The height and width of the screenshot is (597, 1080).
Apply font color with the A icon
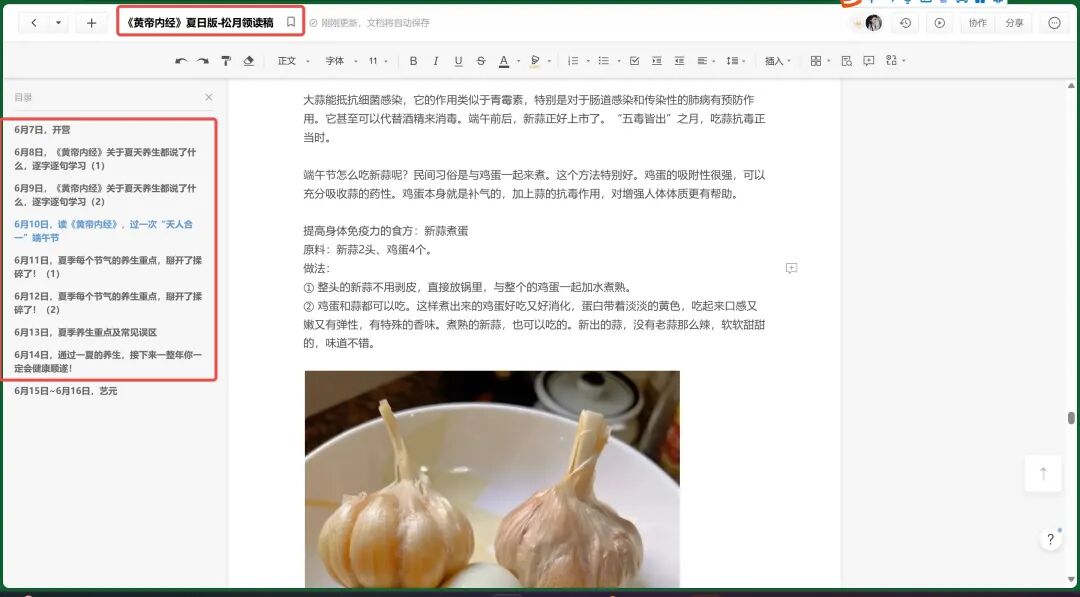click(x=503, y=61)
